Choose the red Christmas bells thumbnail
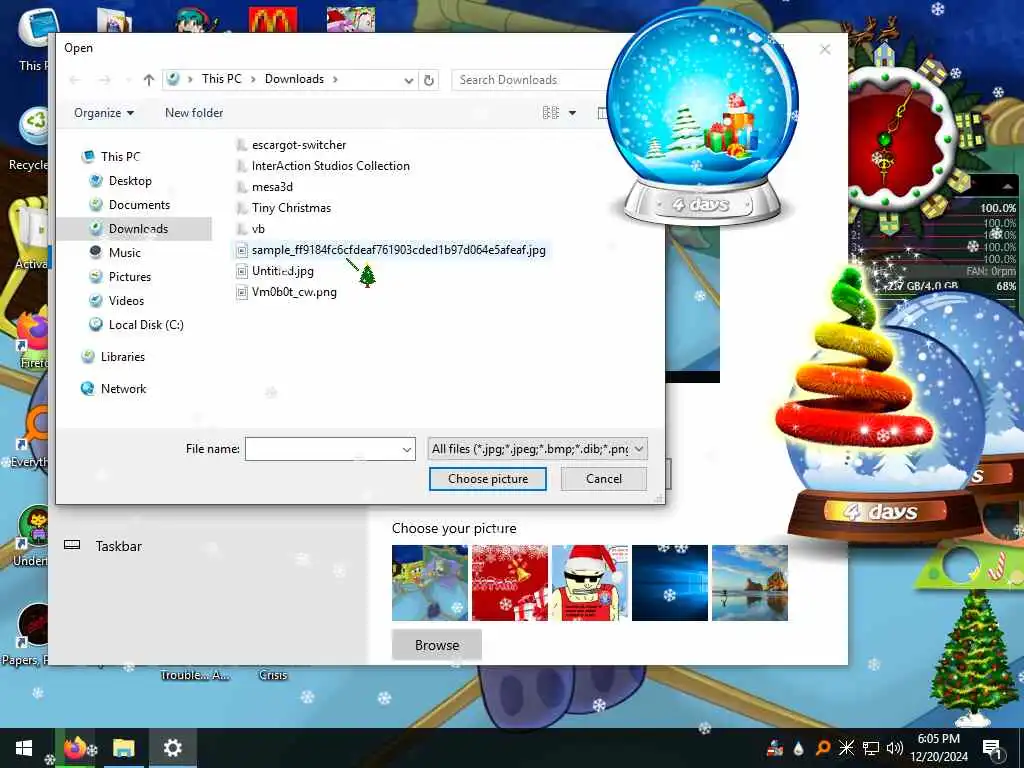 (510, 583)
